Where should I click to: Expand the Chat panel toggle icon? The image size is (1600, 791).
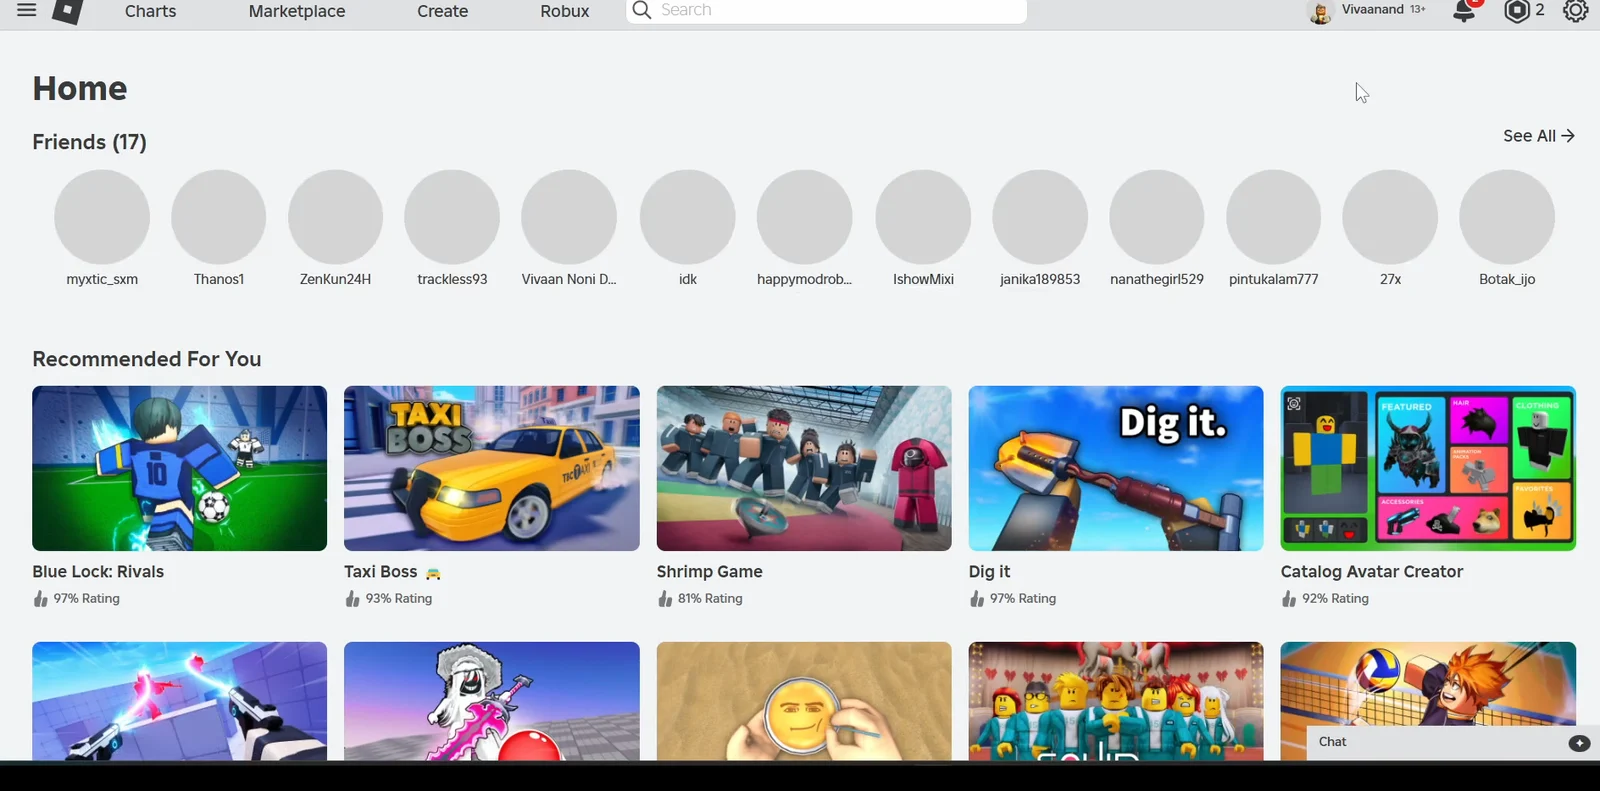(x=1579, y=743)
